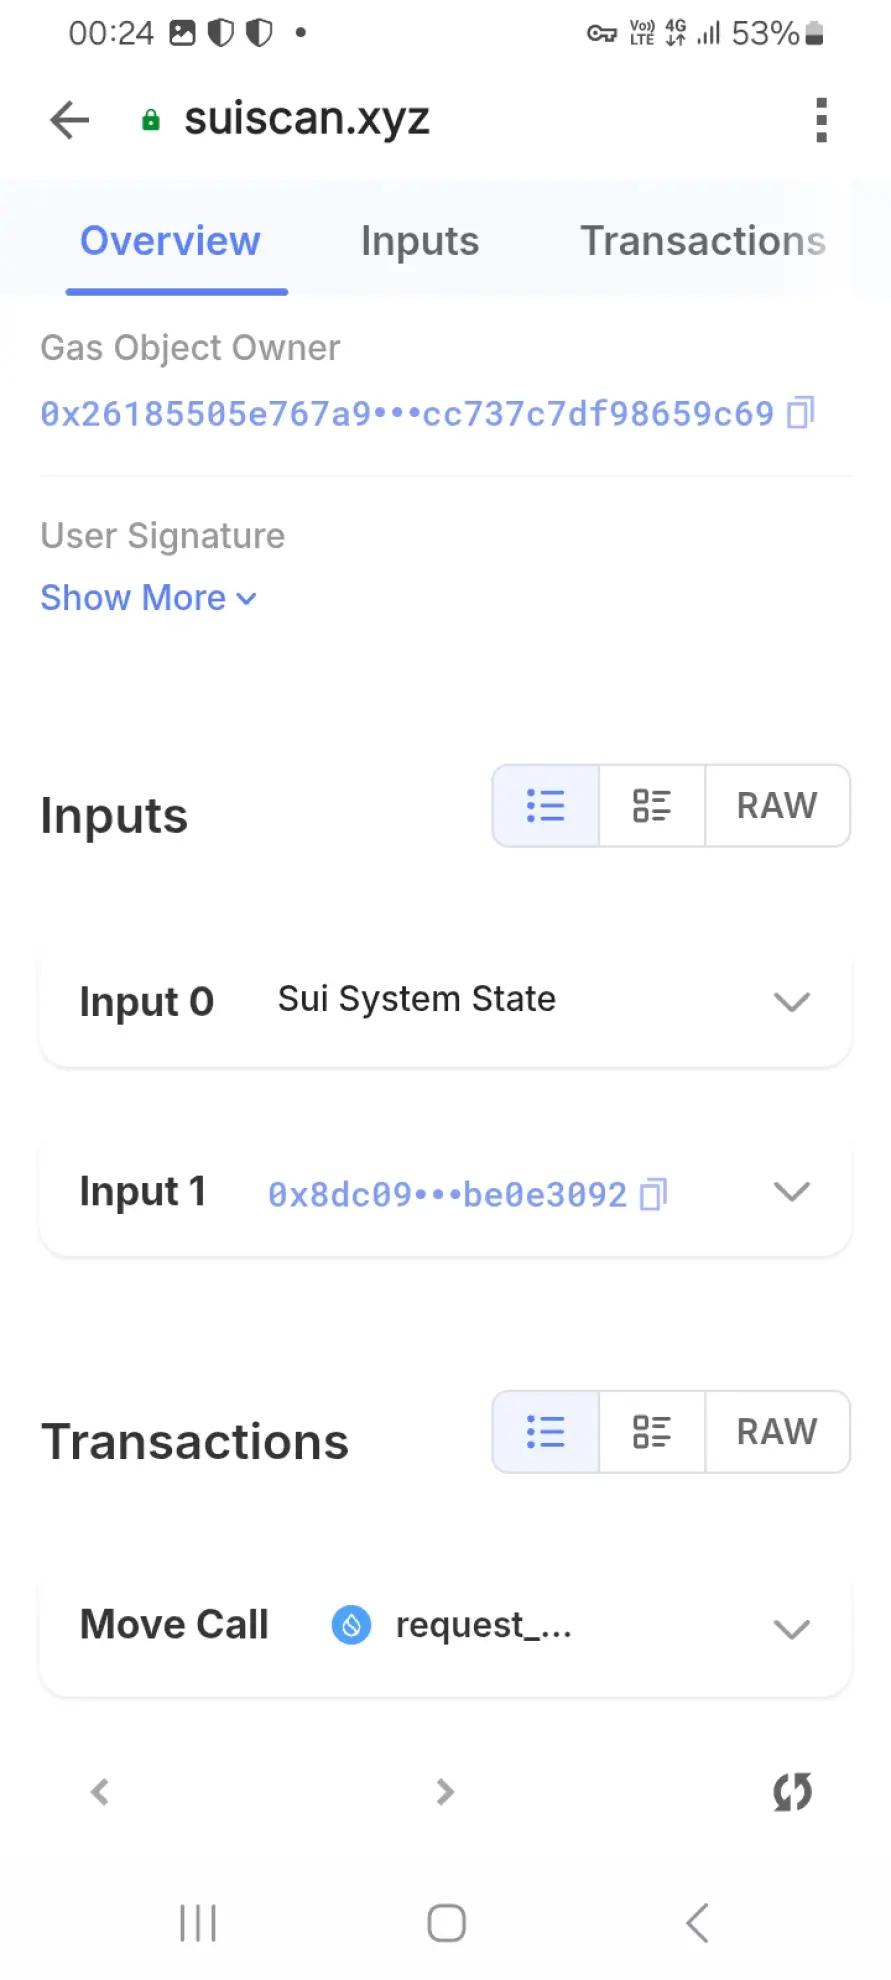Copy the Input 1 object address
891x1980 pixels.
[653, 1194]
